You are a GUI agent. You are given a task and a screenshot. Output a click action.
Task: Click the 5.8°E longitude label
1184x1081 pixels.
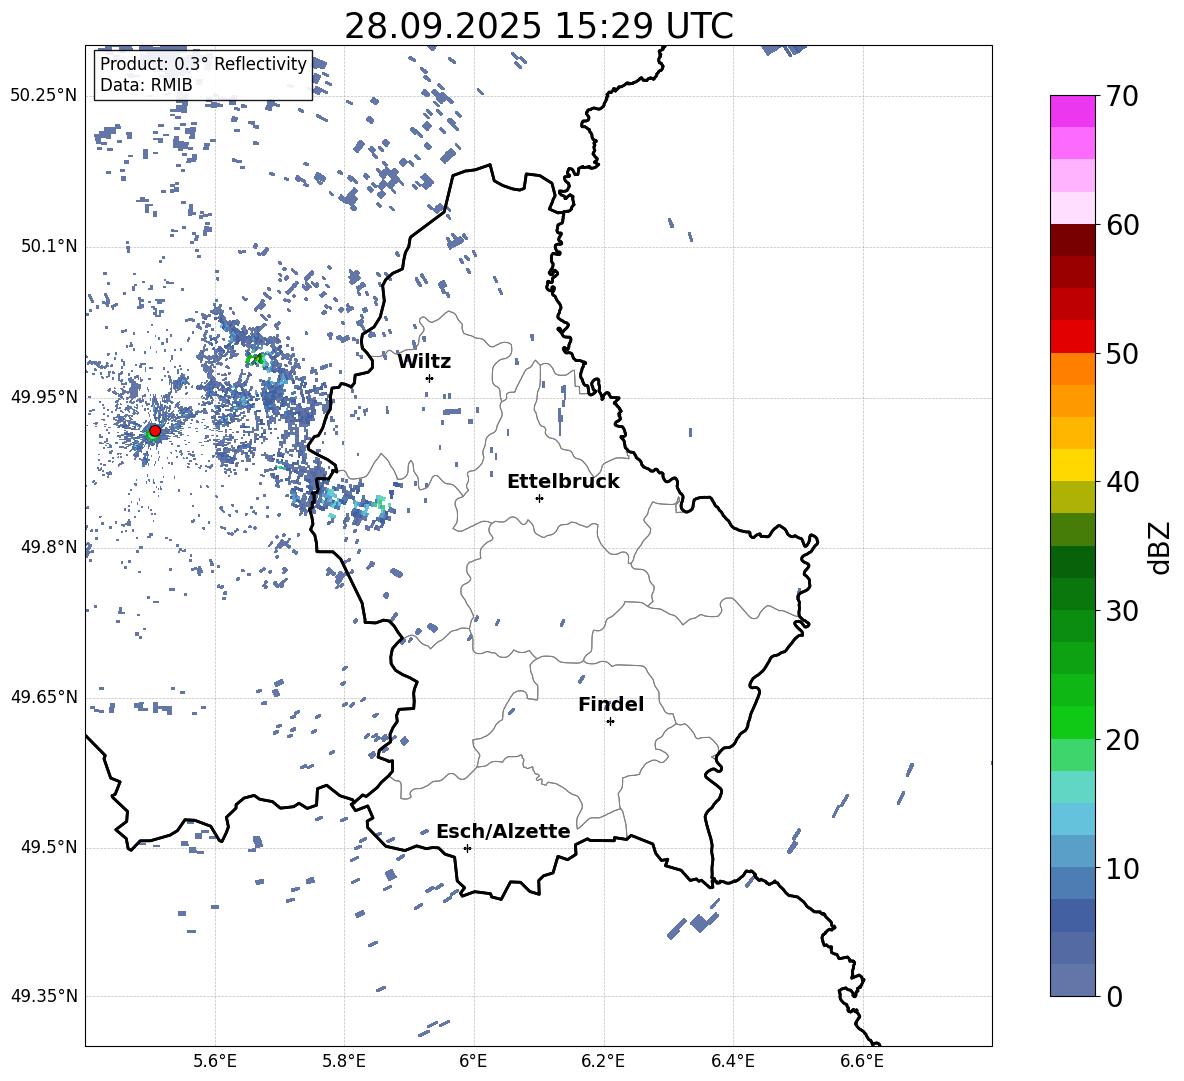tap(344, 1061)
